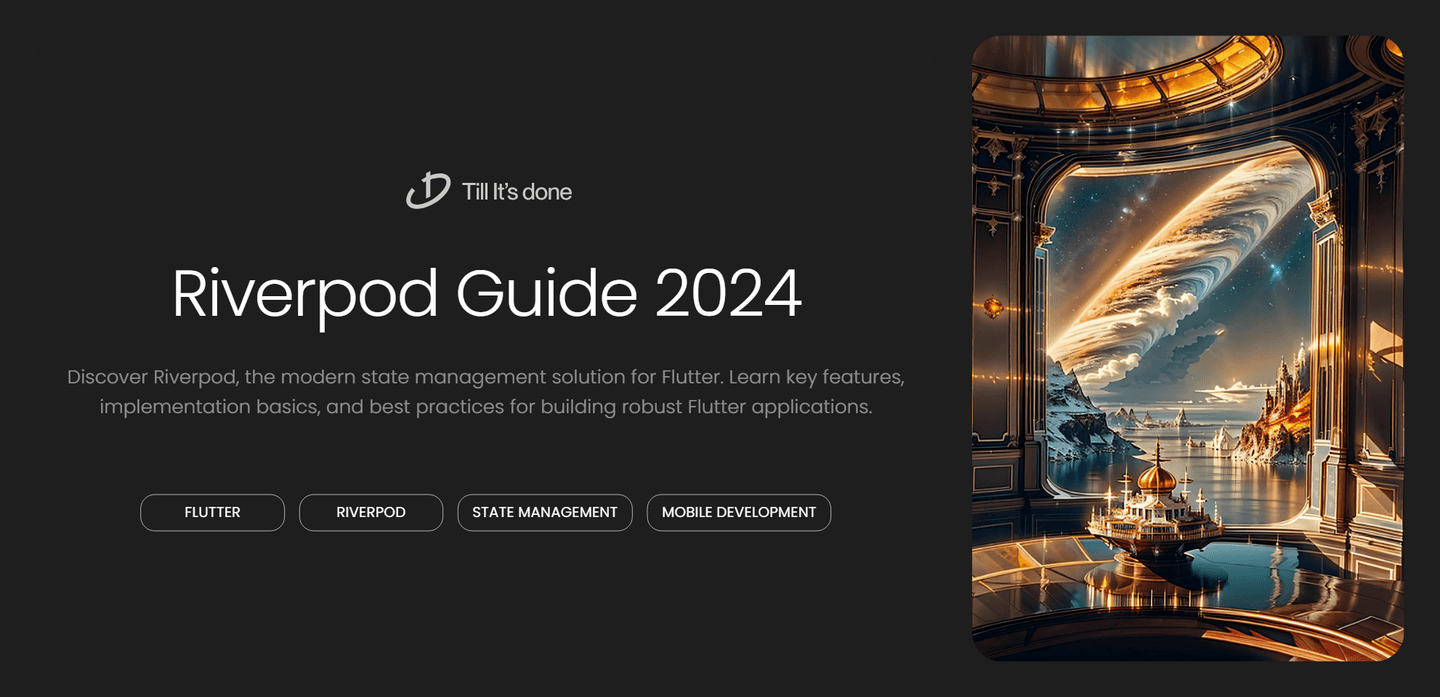Image resolution: width=1440 pixels, height=697 pixels.
Task: Click the Discover Riverpod description paragraph
Action: 486,392
